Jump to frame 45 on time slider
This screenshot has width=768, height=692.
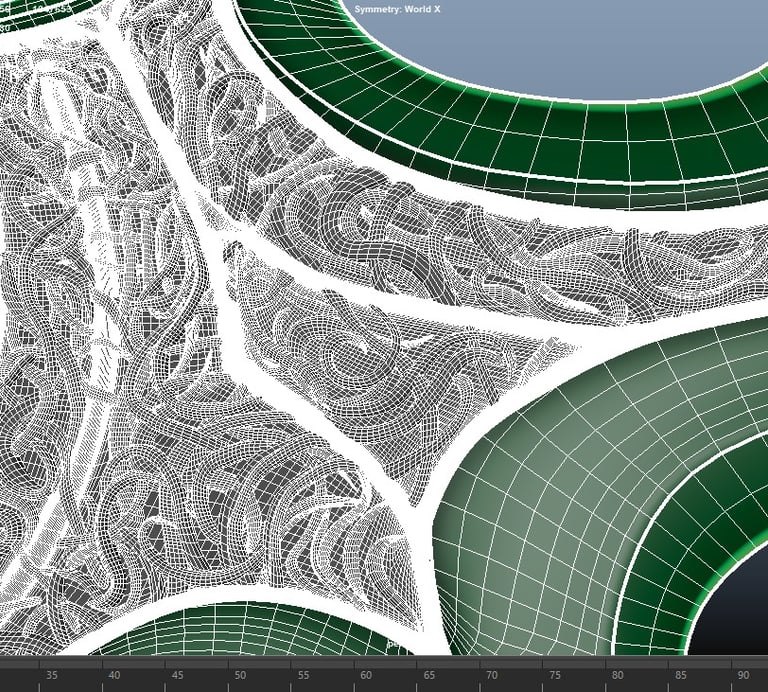[177, 675]
